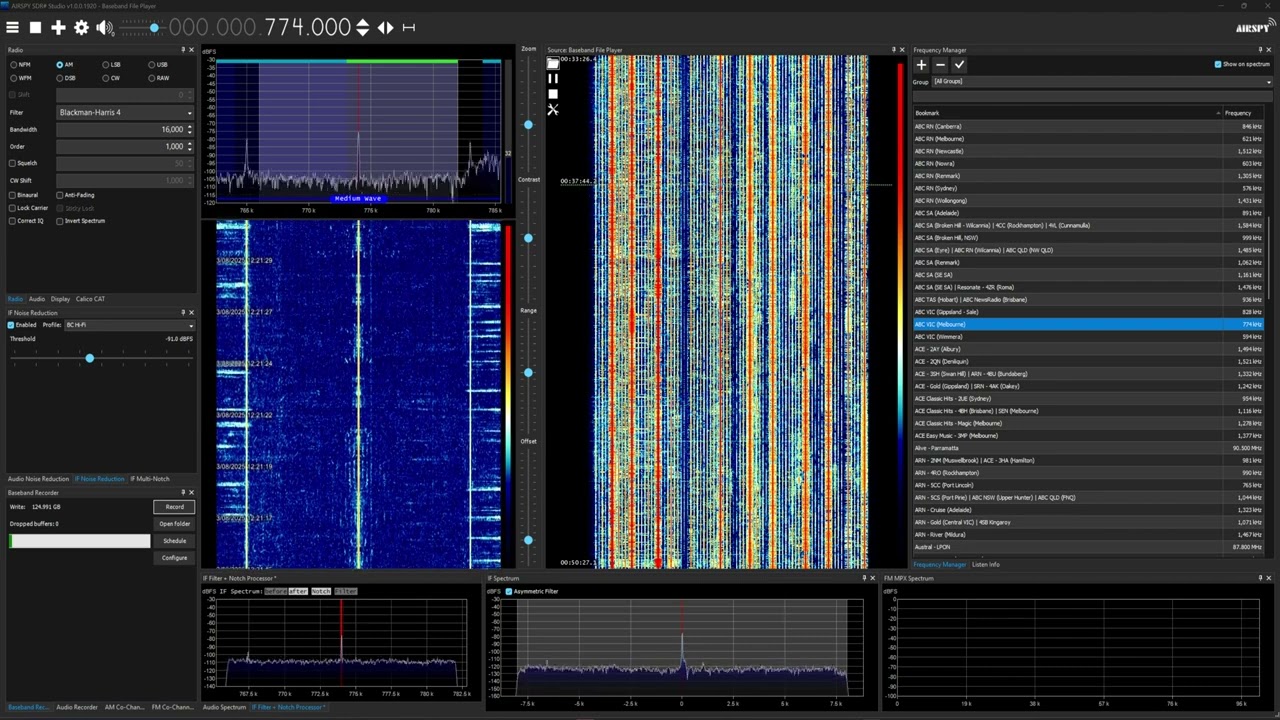The width and height of the screenshot is (1280, 720).
Task: Select RAW demodulation mode
Action: (x=158, y=78)
